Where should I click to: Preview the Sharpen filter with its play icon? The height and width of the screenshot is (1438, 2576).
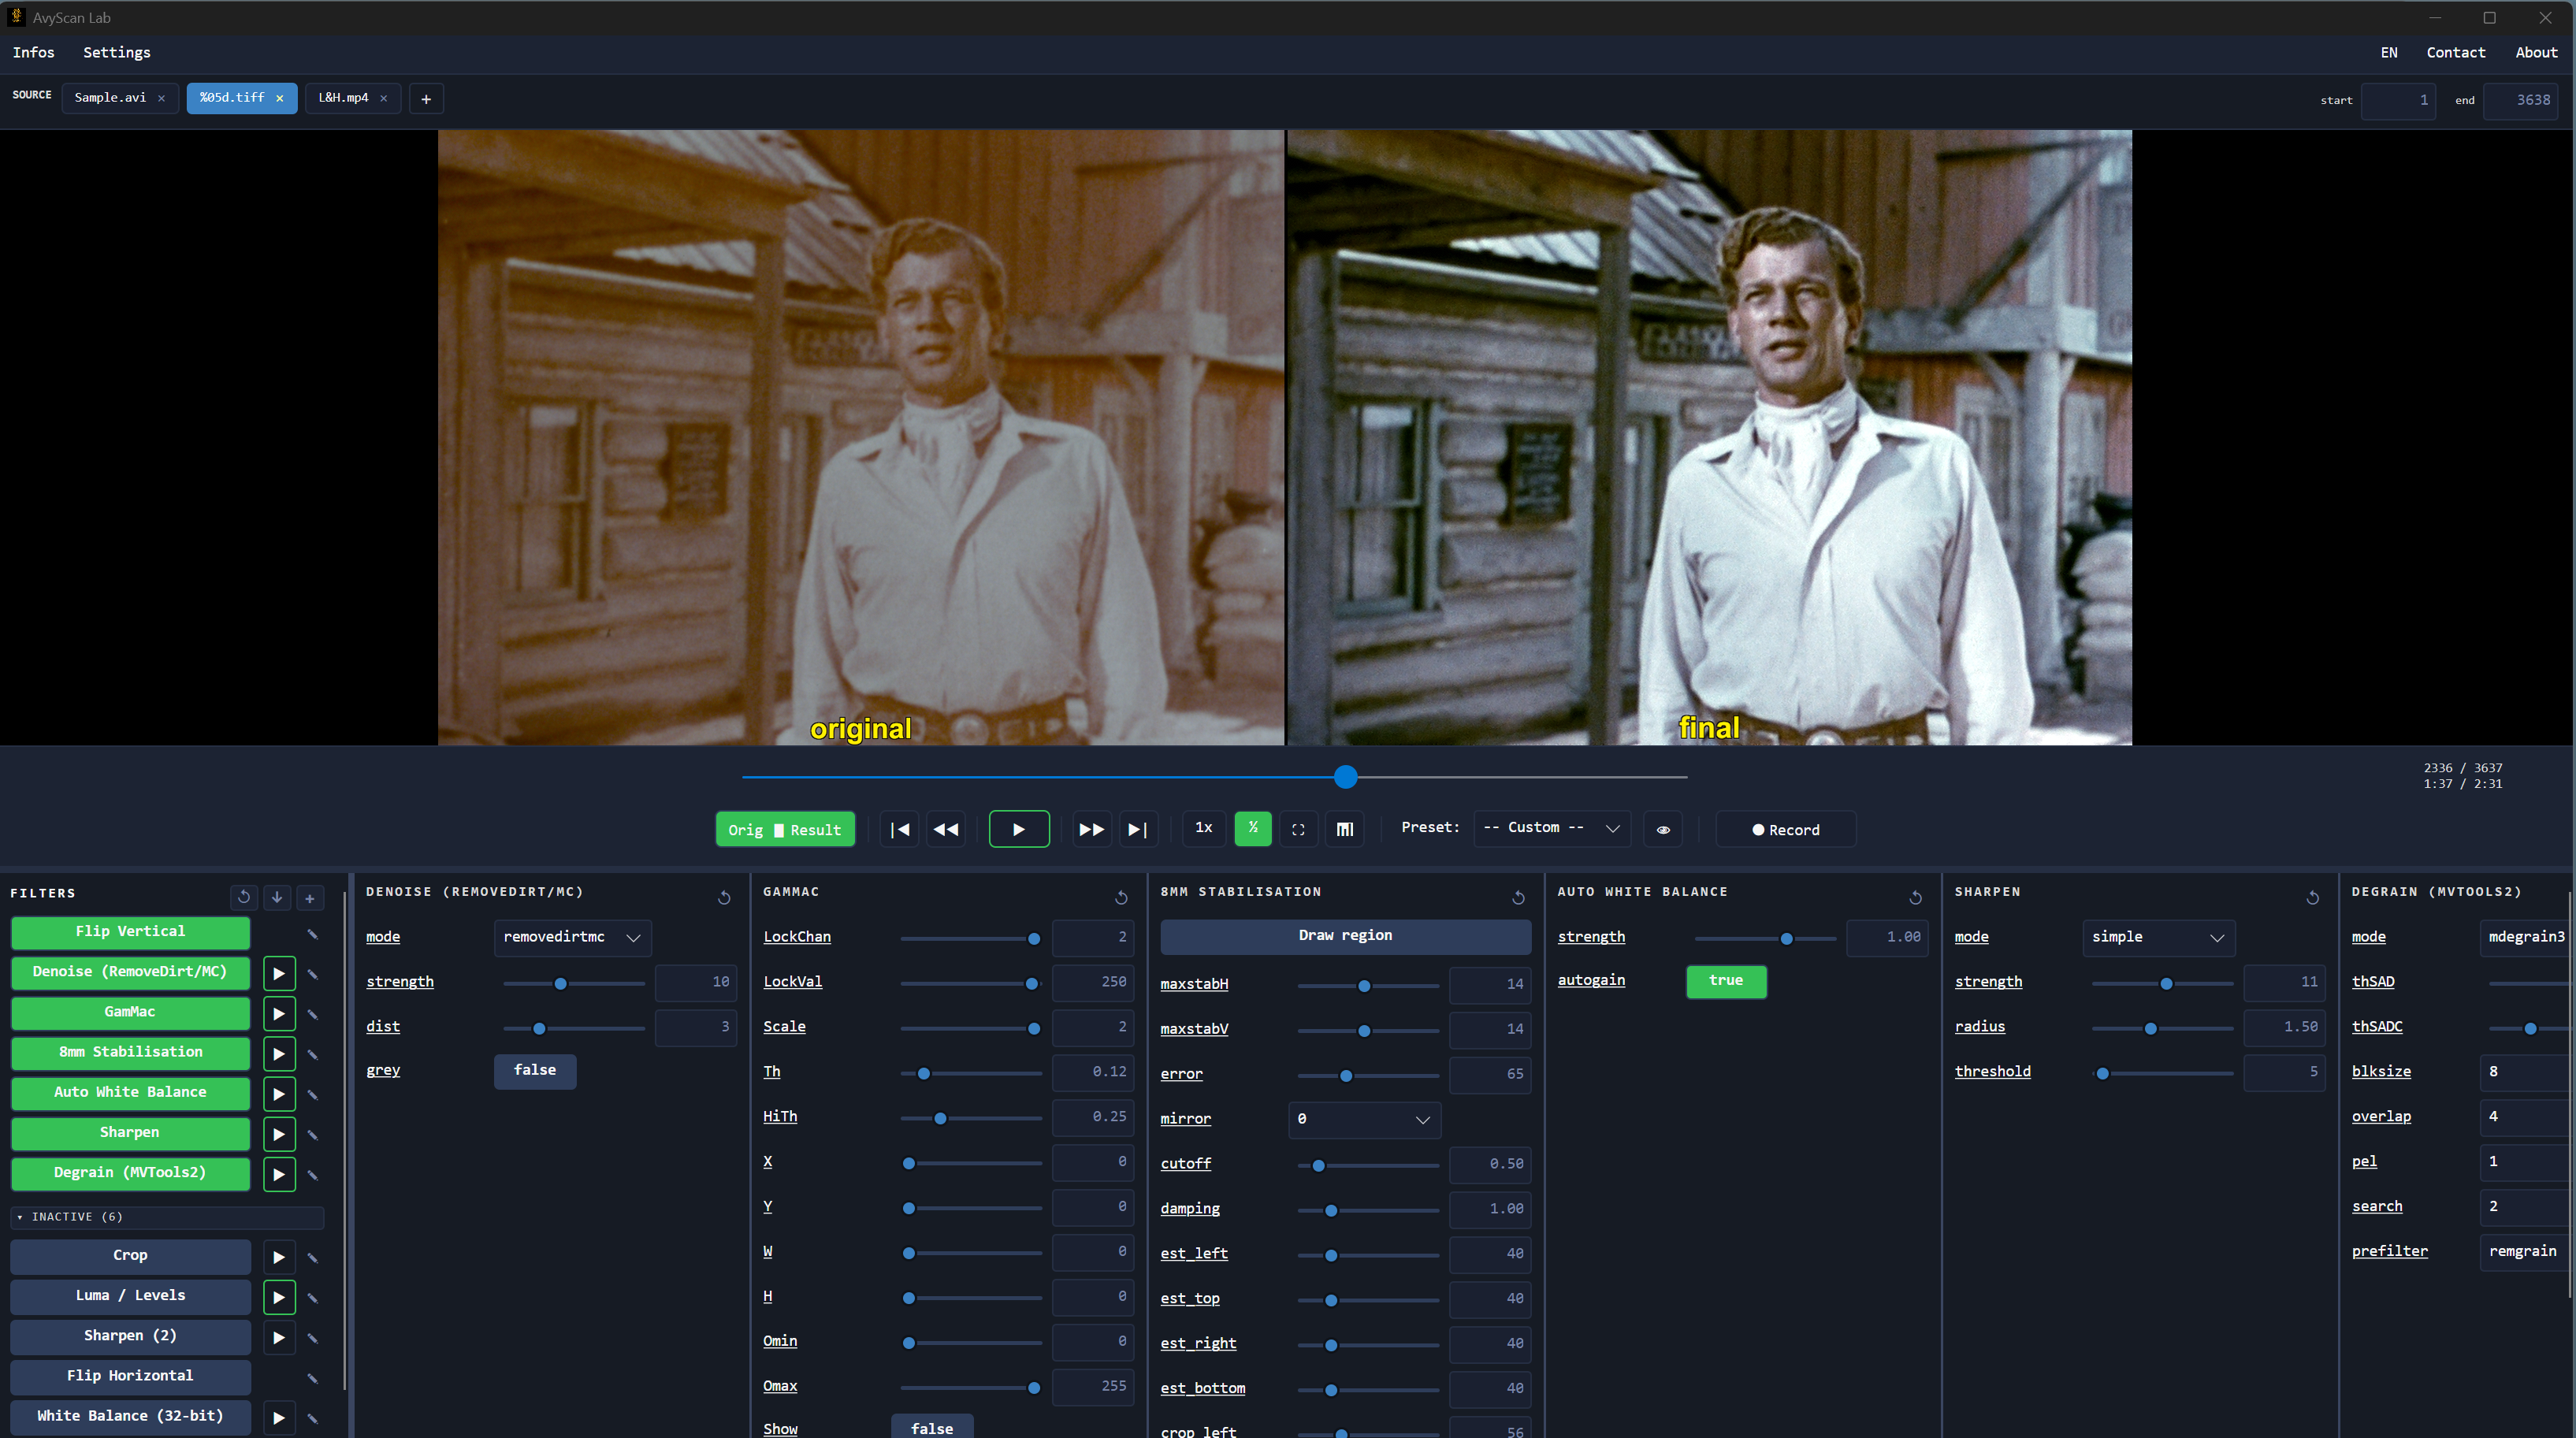pyautogui.click(x=279, y=1134)
